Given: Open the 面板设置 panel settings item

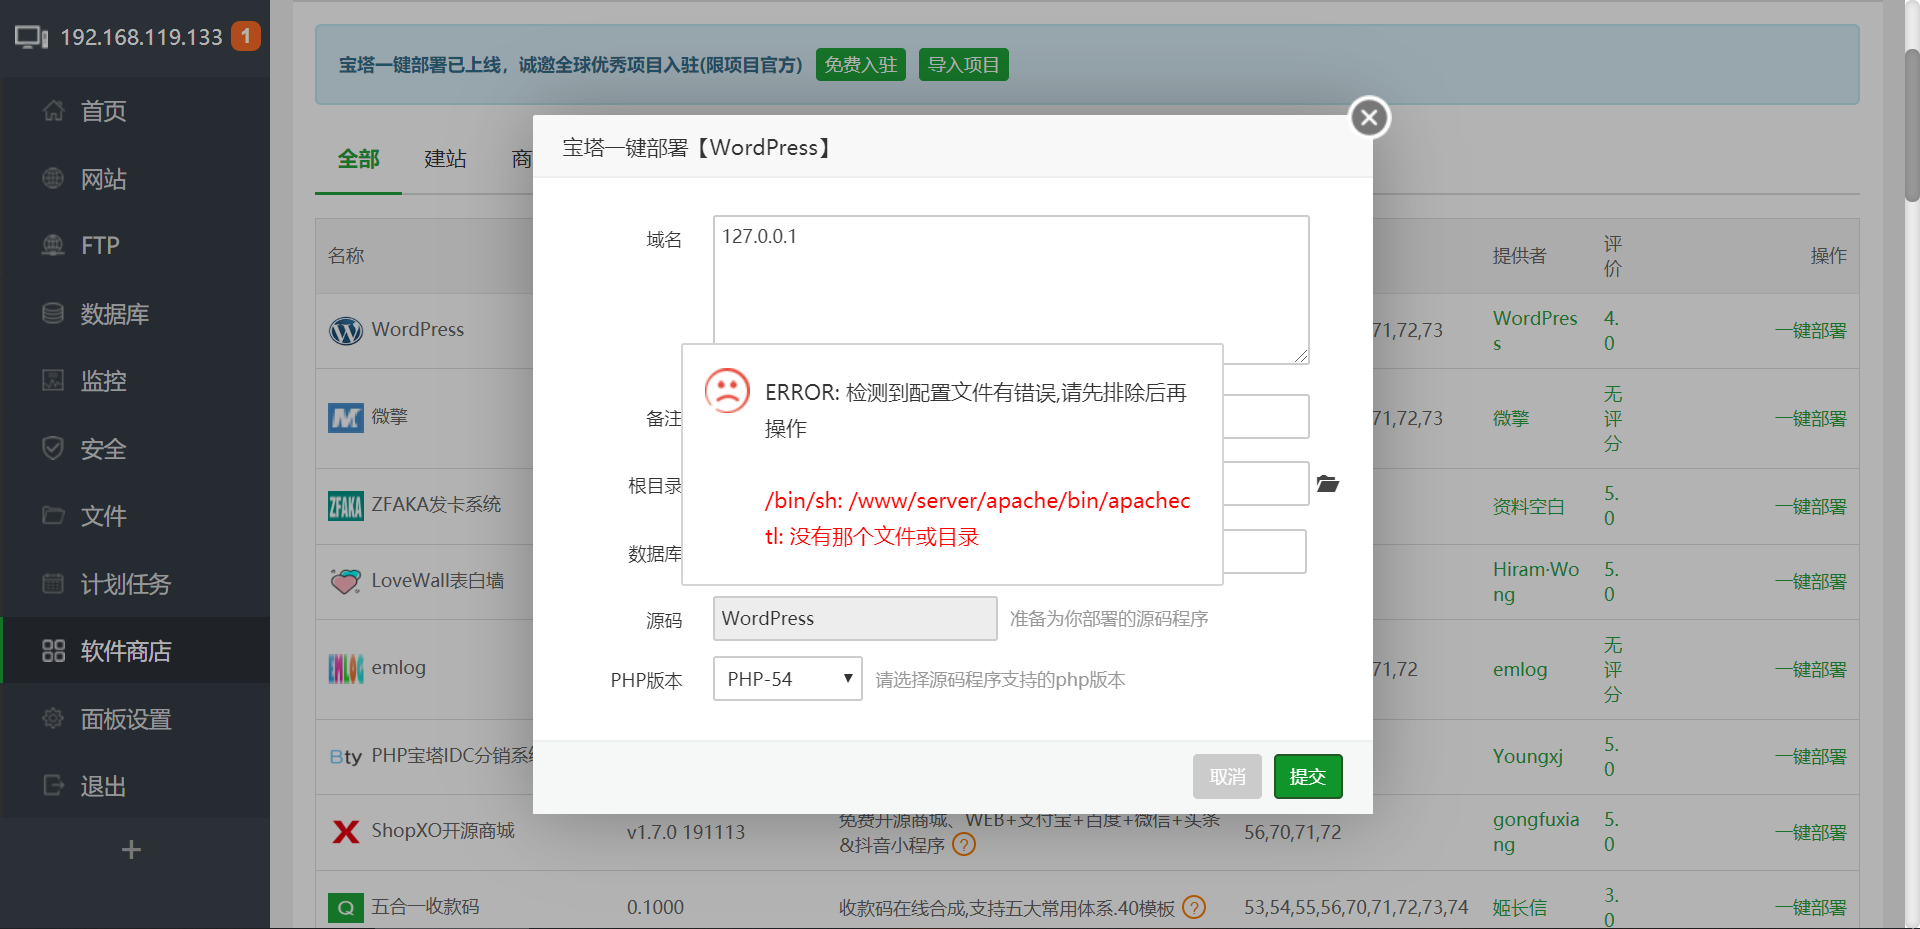Looking at the screenshot, I should [135, 719].
